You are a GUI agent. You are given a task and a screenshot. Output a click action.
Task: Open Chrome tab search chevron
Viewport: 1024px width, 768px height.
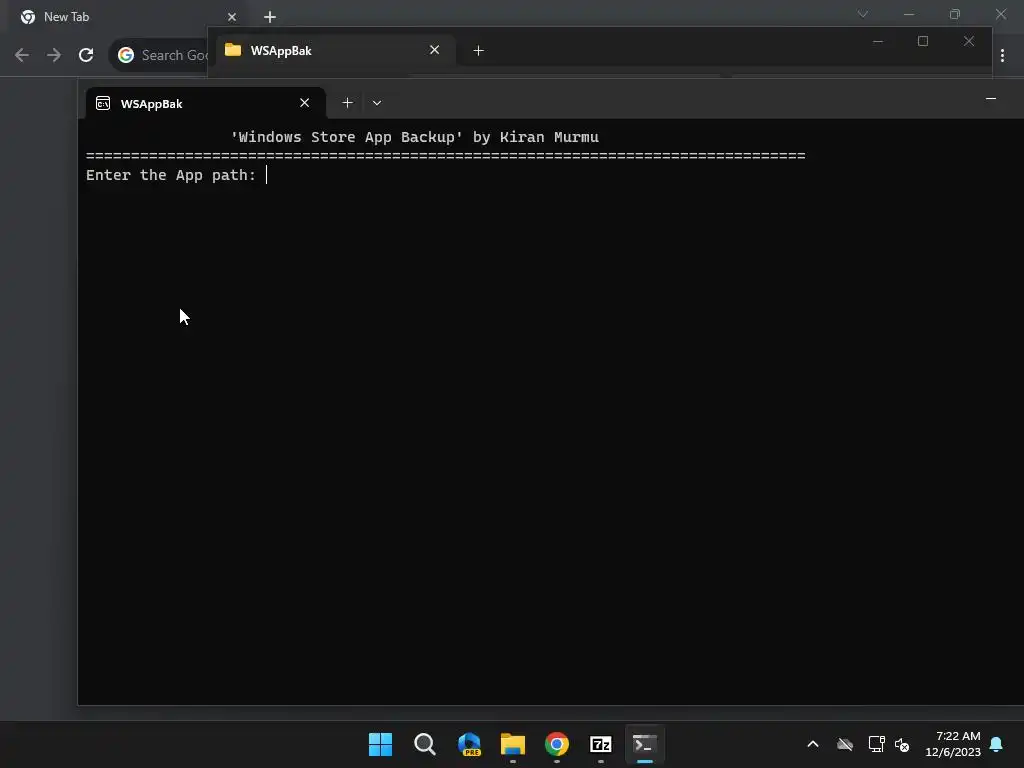863,14
